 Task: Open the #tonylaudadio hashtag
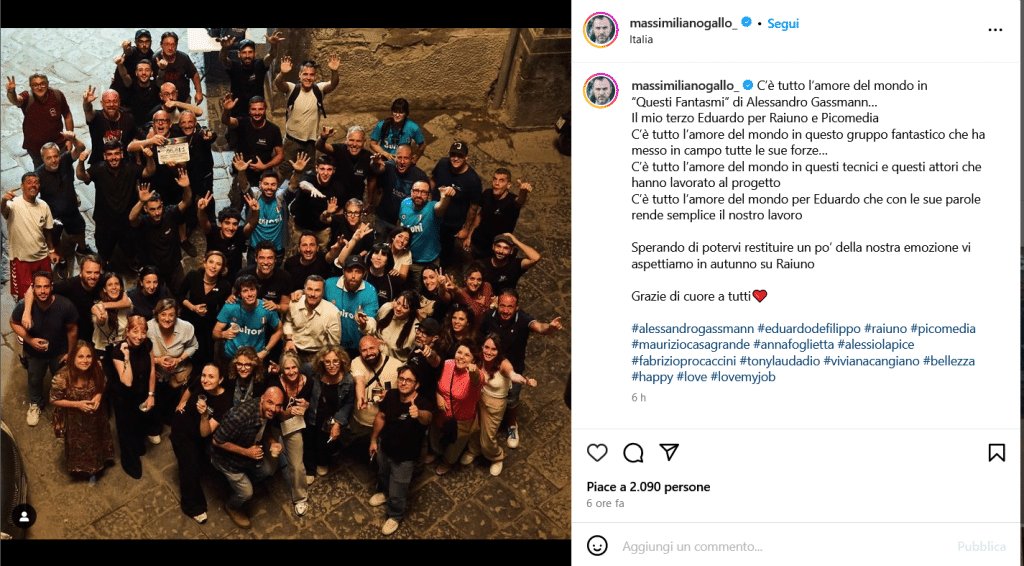click(780, 360)
